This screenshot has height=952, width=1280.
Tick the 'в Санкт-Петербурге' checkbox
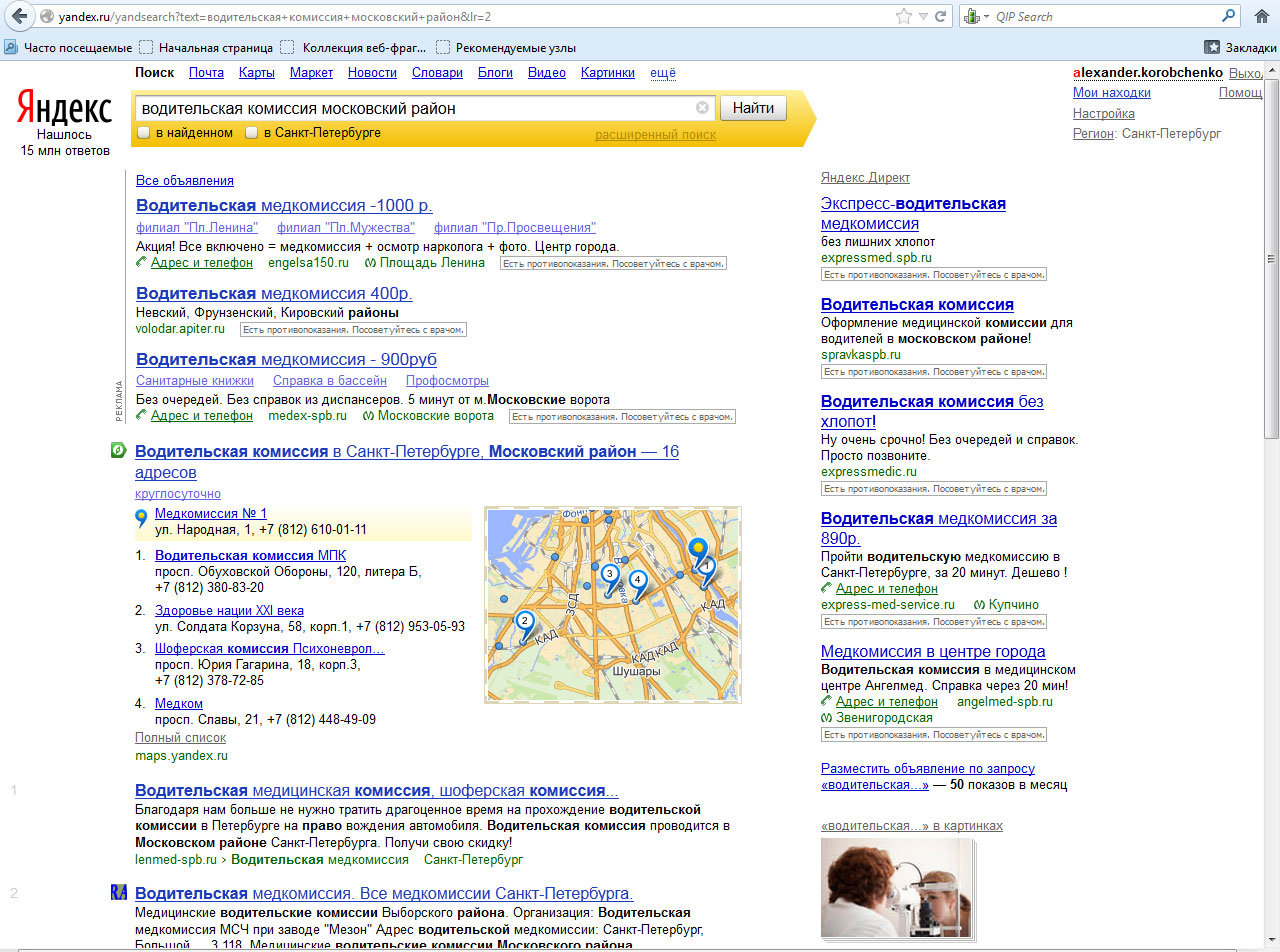[252, 133]
